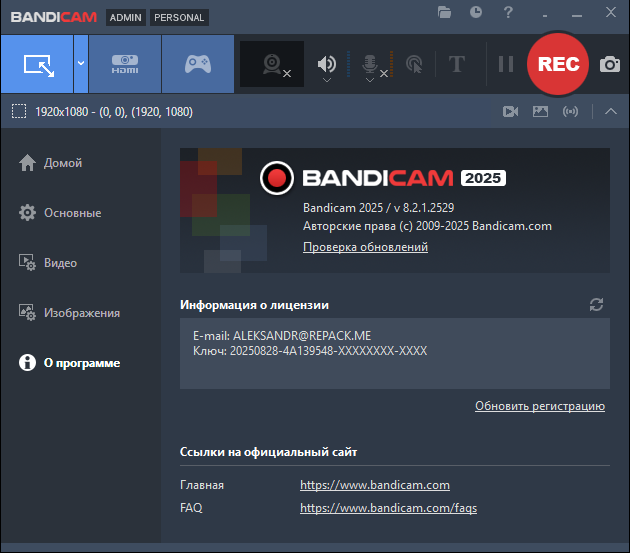The width and height of the screenshot is (630, 553).
Task: Open the Основные settings tab
Action: [60, 213]
